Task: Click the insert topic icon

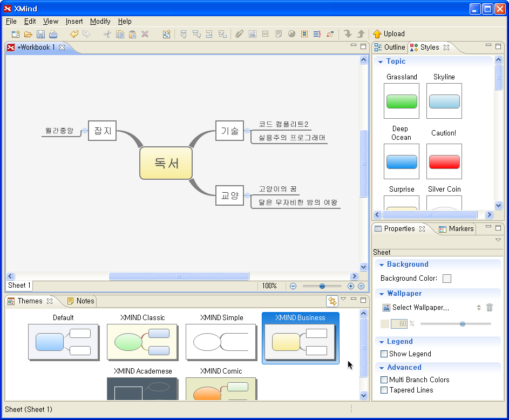Action: (x=183, y=34)
